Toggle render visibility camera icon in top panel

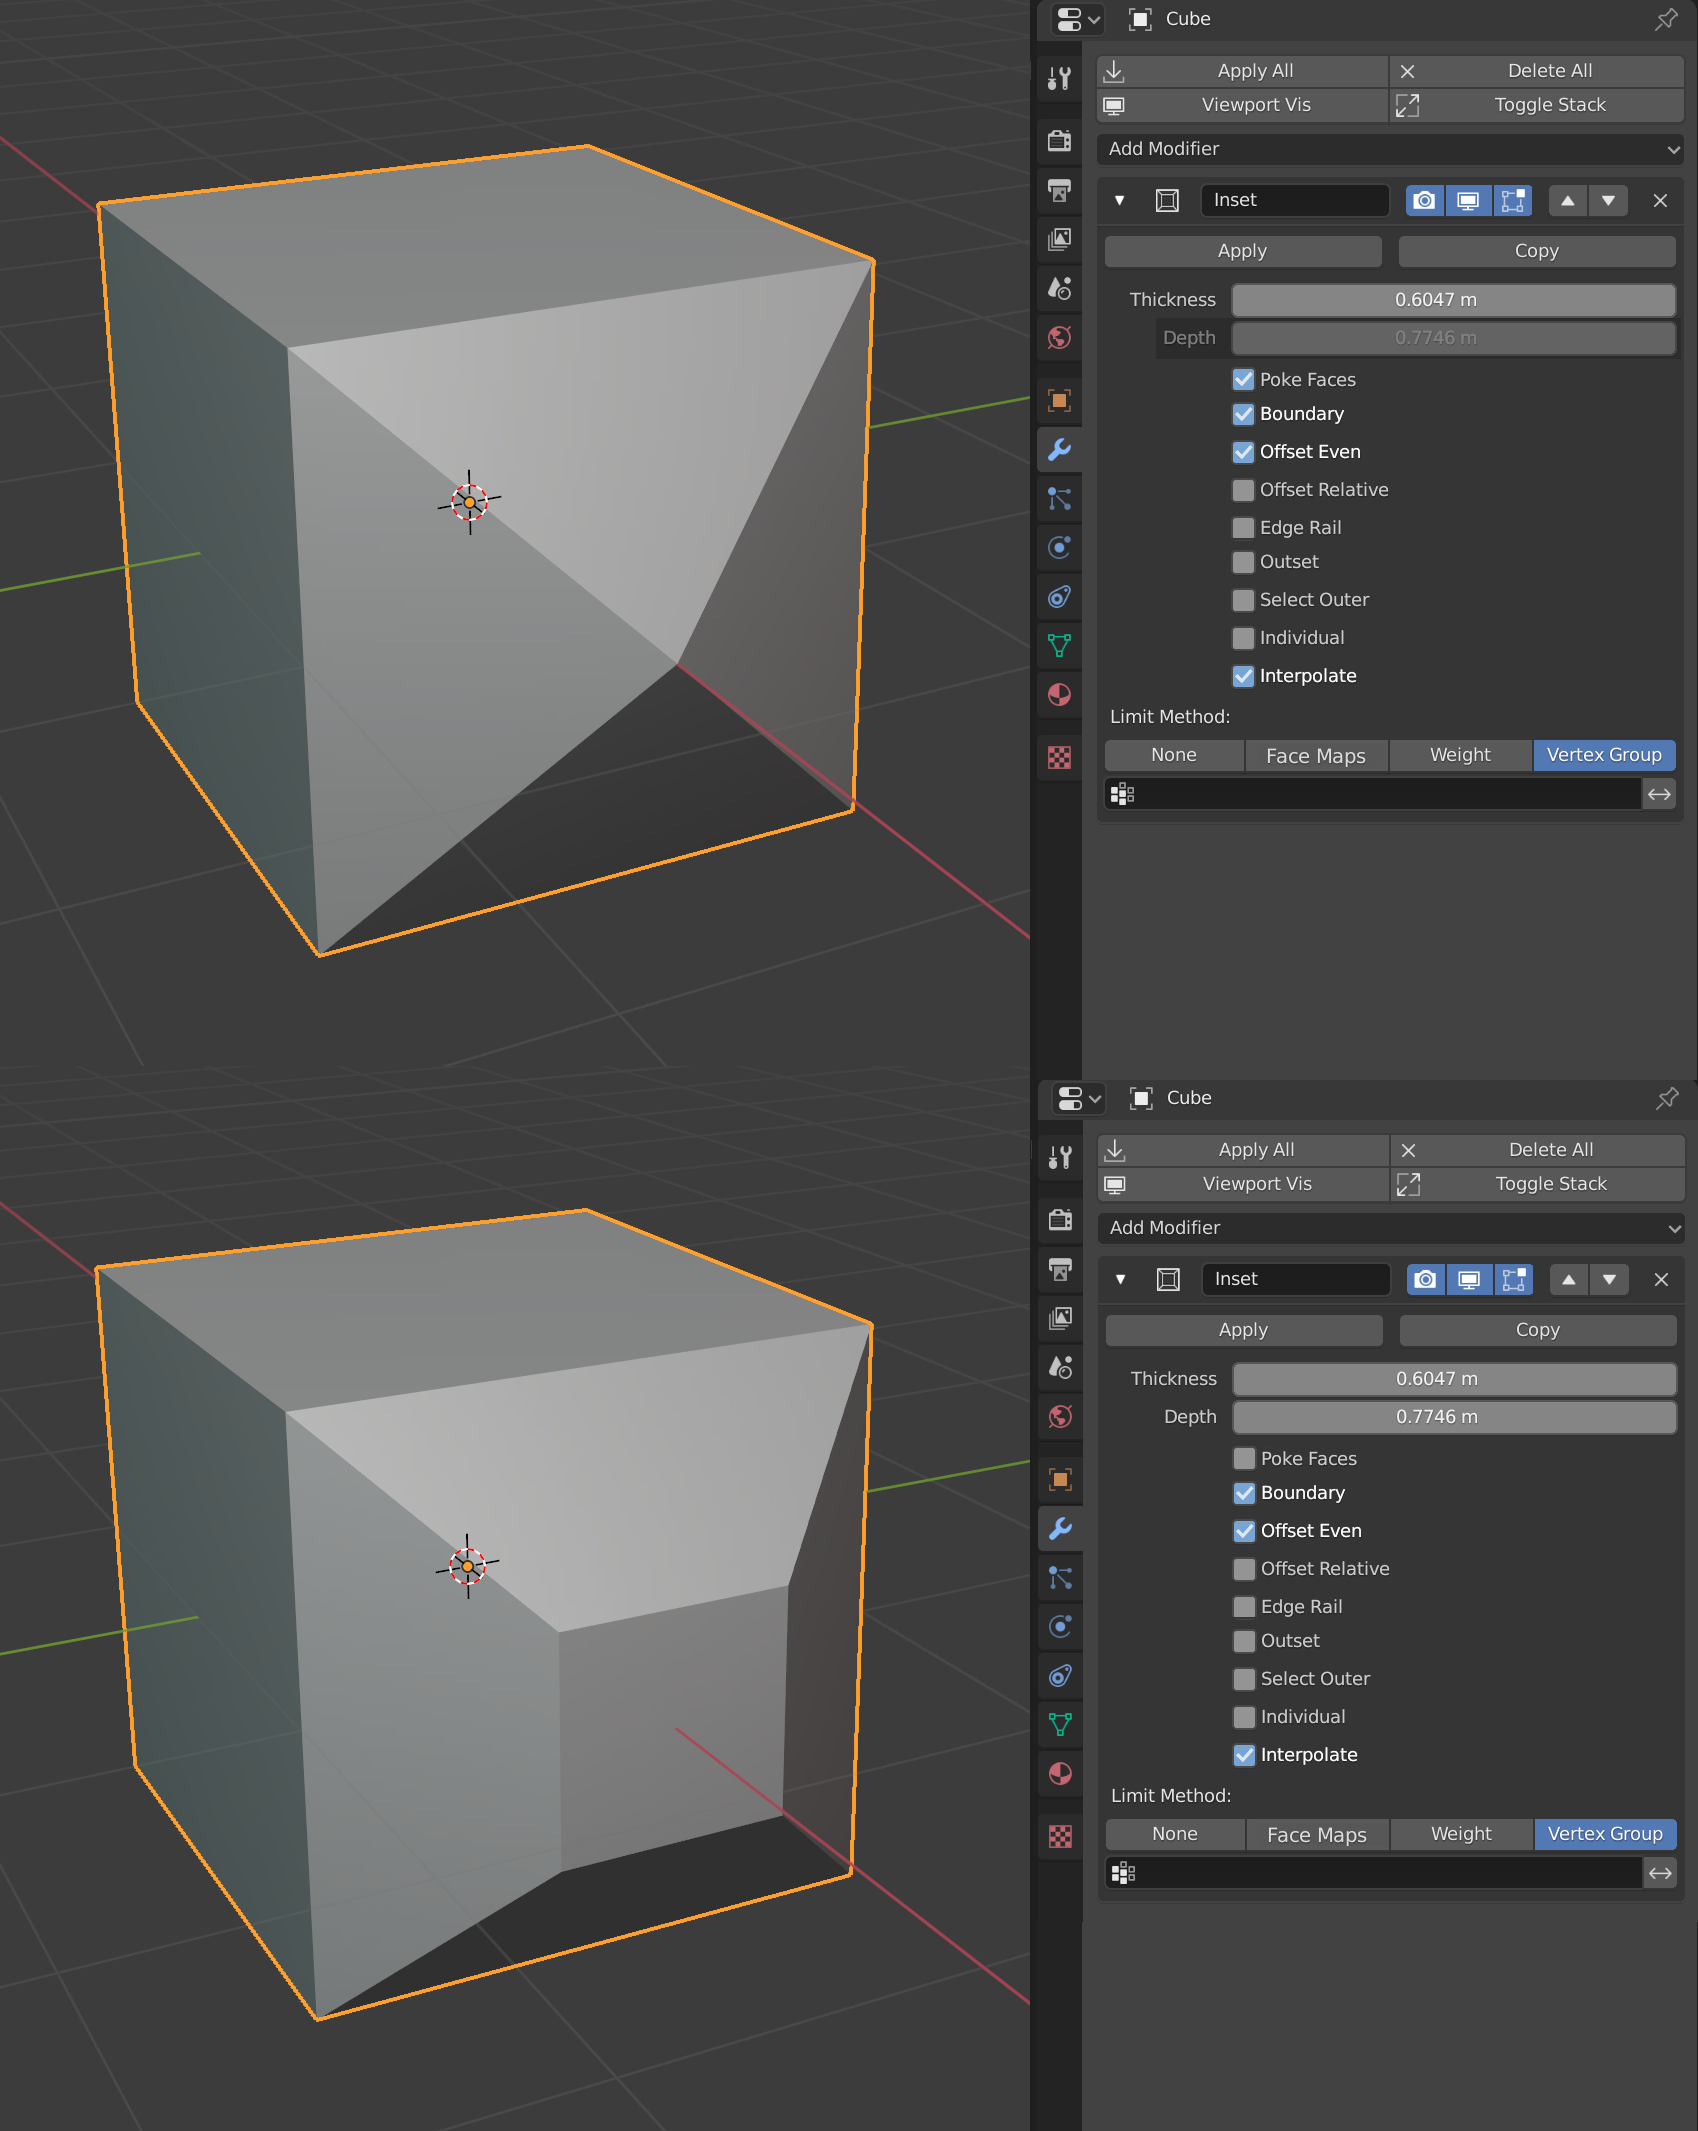1424,200
